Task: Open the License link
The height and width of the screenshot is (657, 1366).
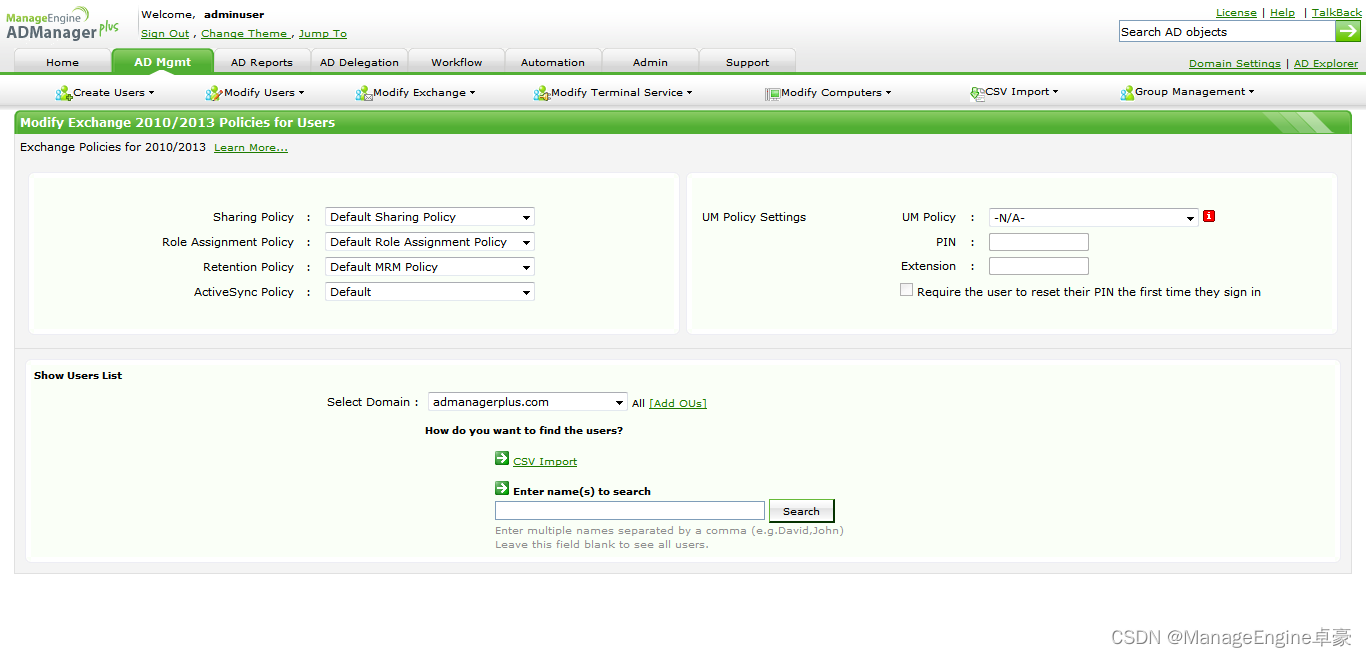Action: (x=1236, y=13)
